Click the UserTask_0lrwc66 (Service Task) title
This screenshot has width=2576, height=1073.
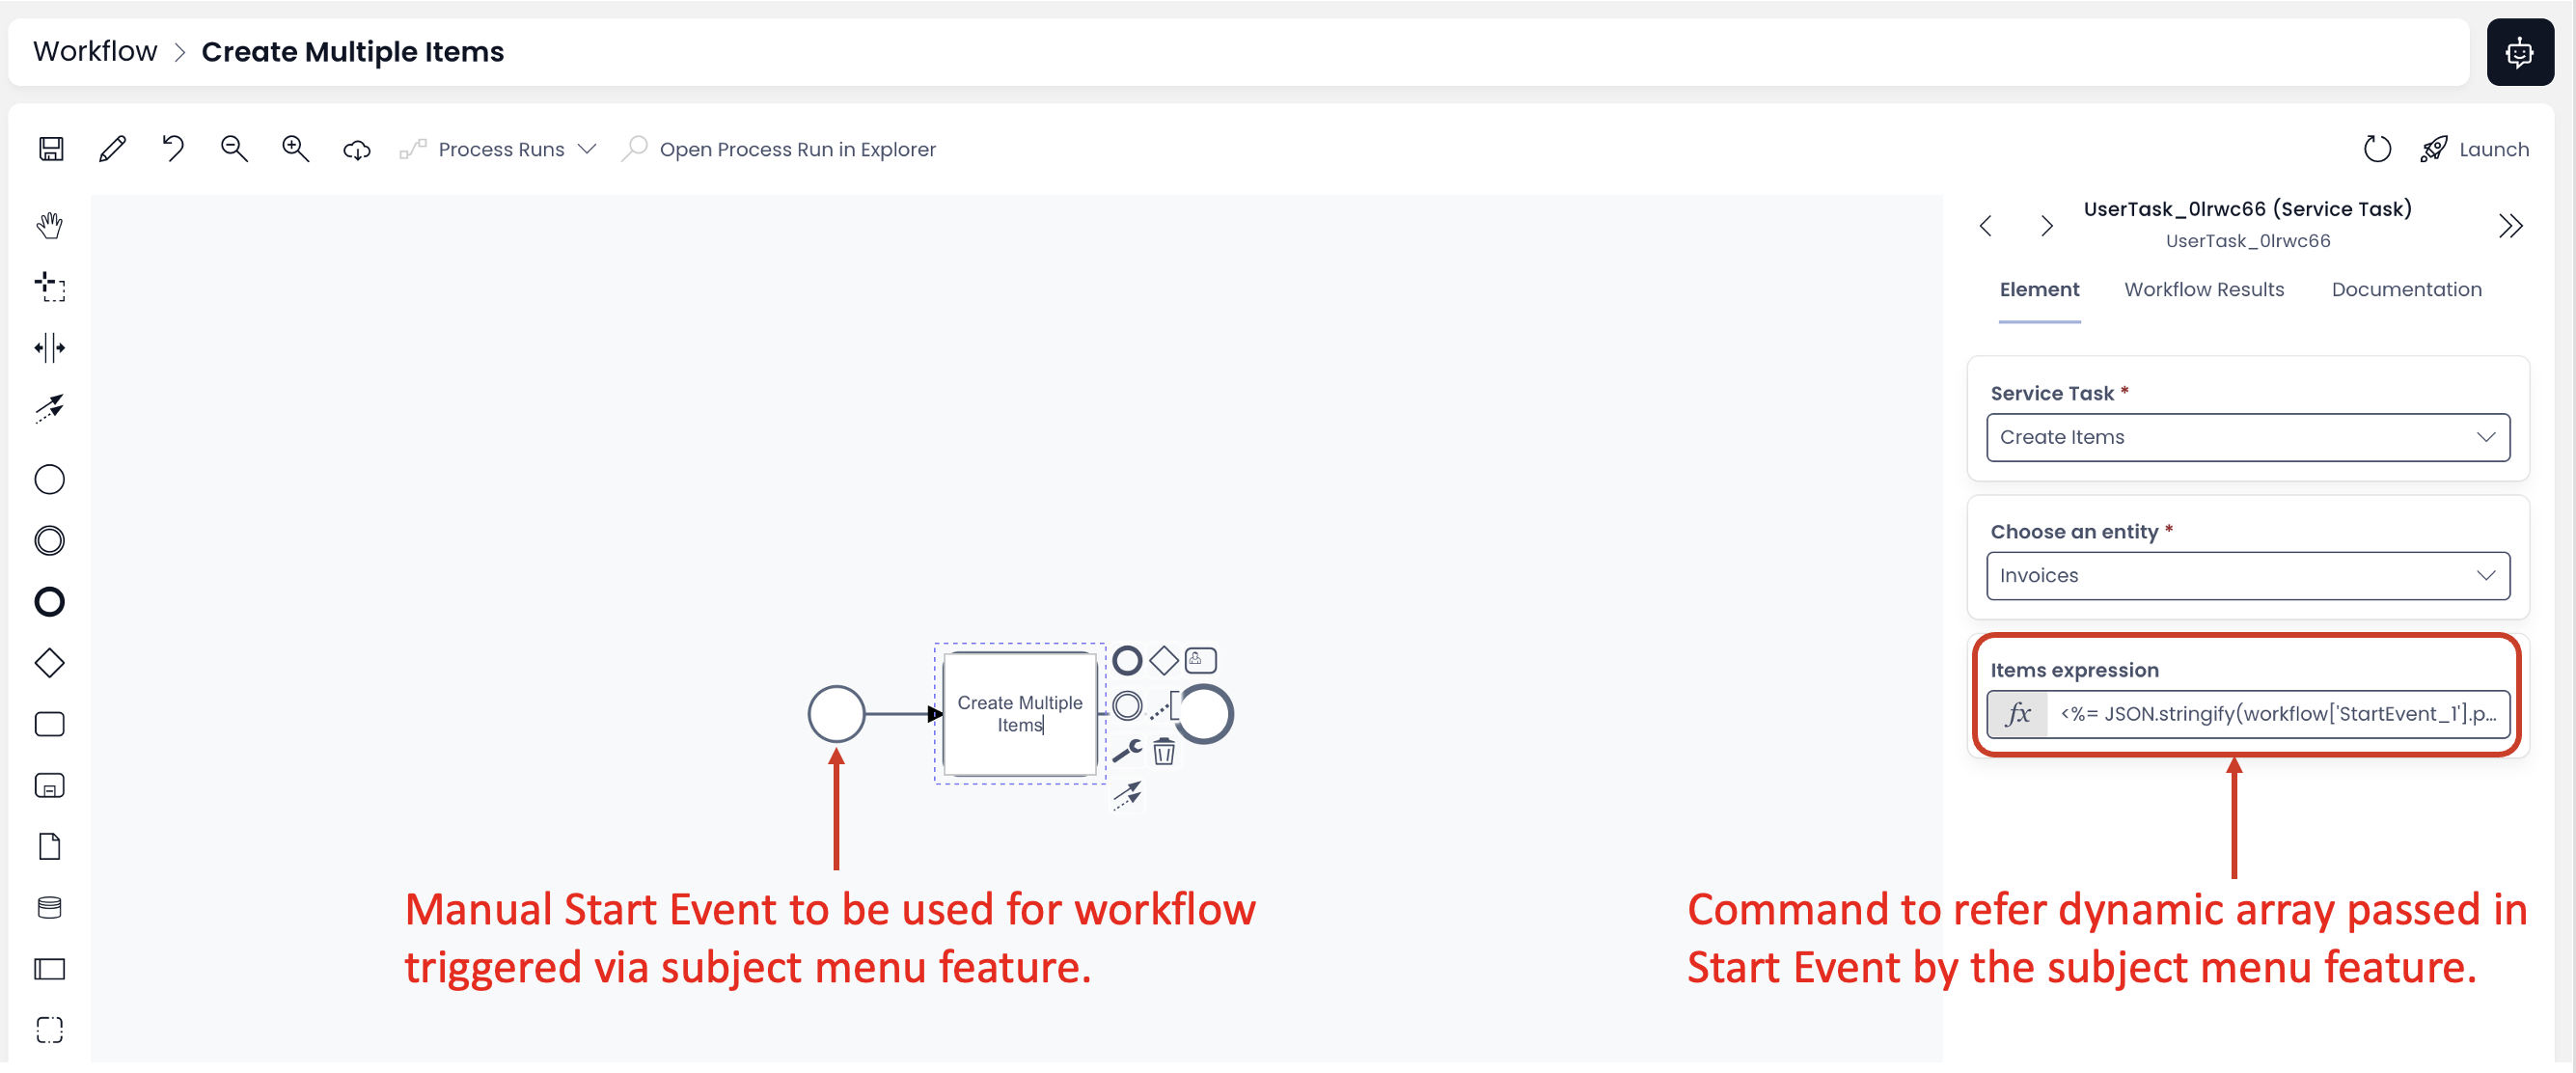pos(2247,209)
